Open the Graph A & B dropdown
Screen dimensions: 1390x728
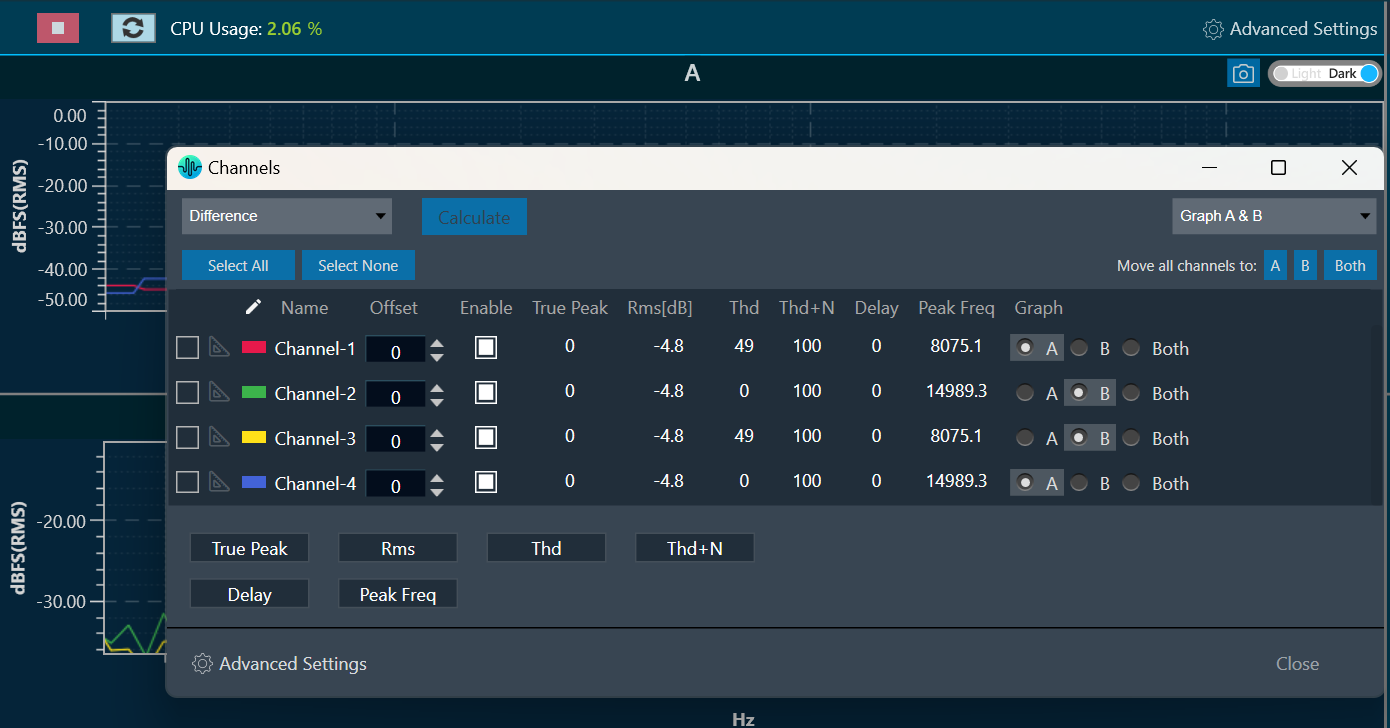(1274, 216)
